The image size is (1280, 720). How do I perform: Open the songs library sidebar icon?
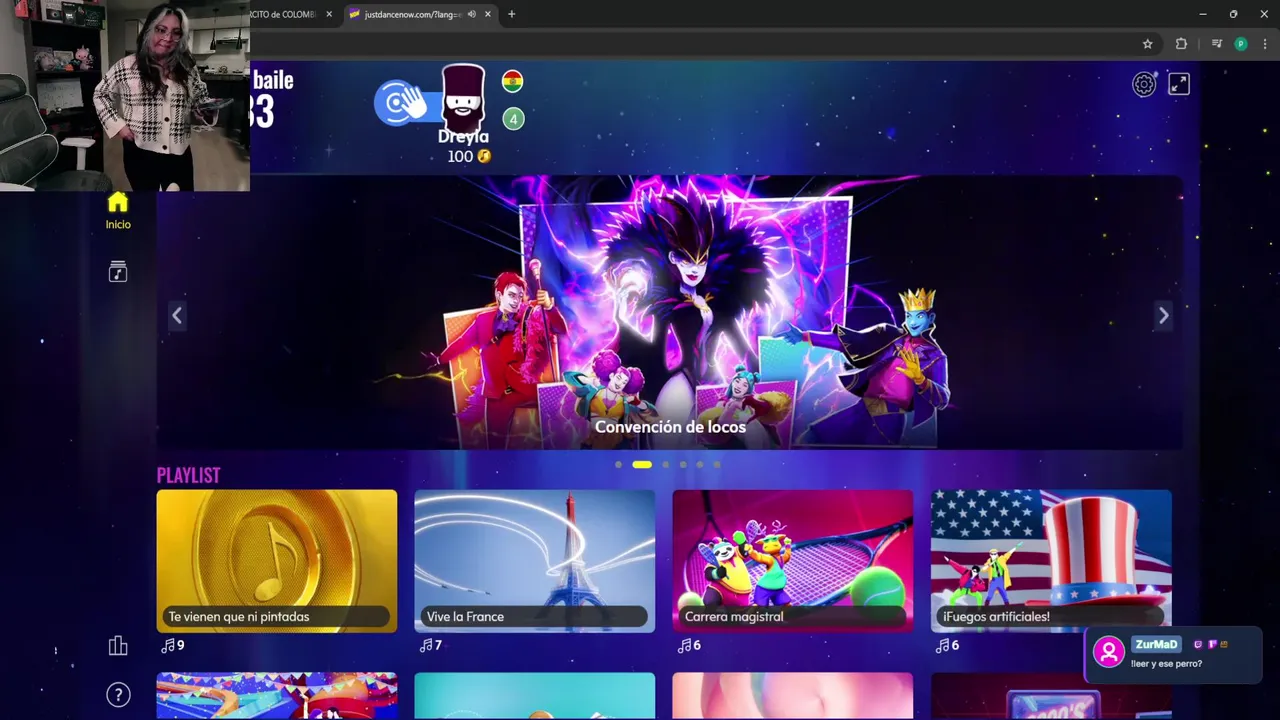(x=118, y=272)
